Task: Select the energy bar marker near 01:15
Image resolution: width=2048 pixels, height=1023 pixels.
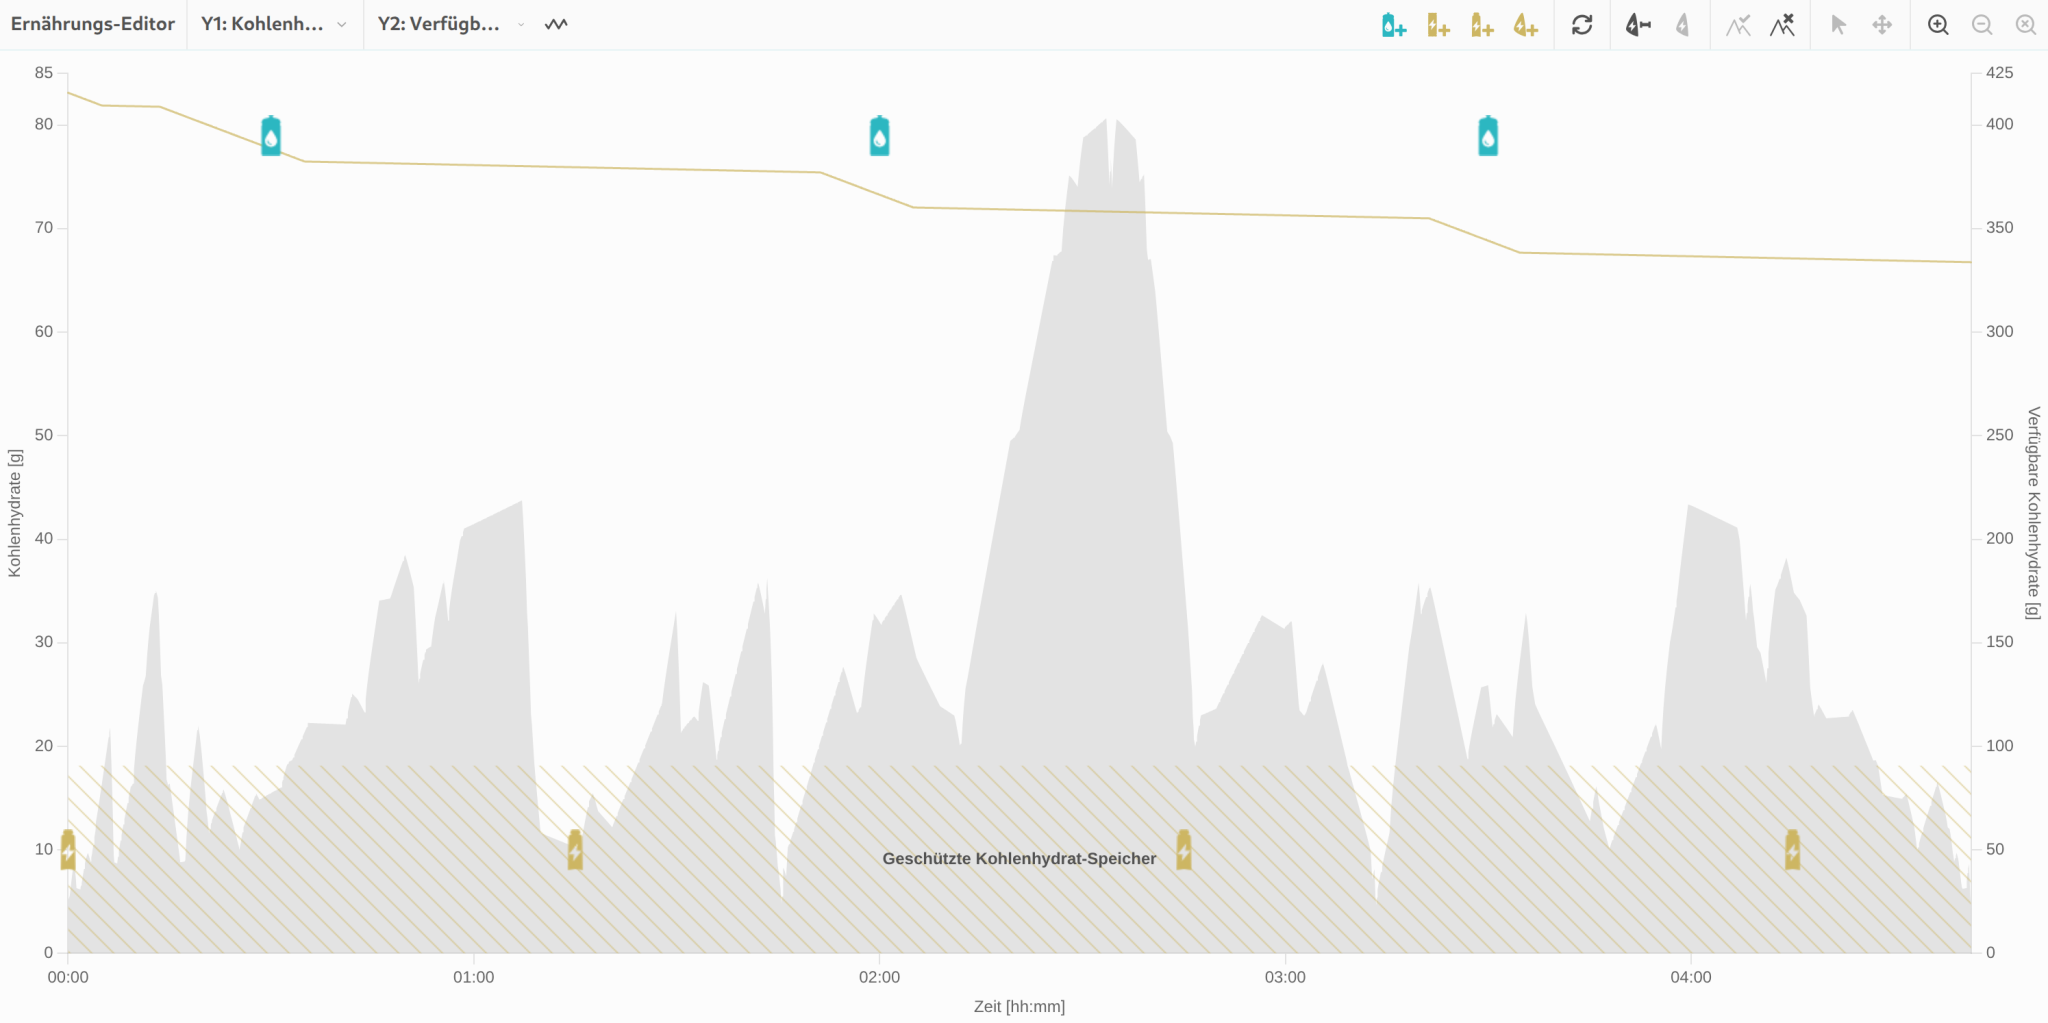Action: coord(575,850)
